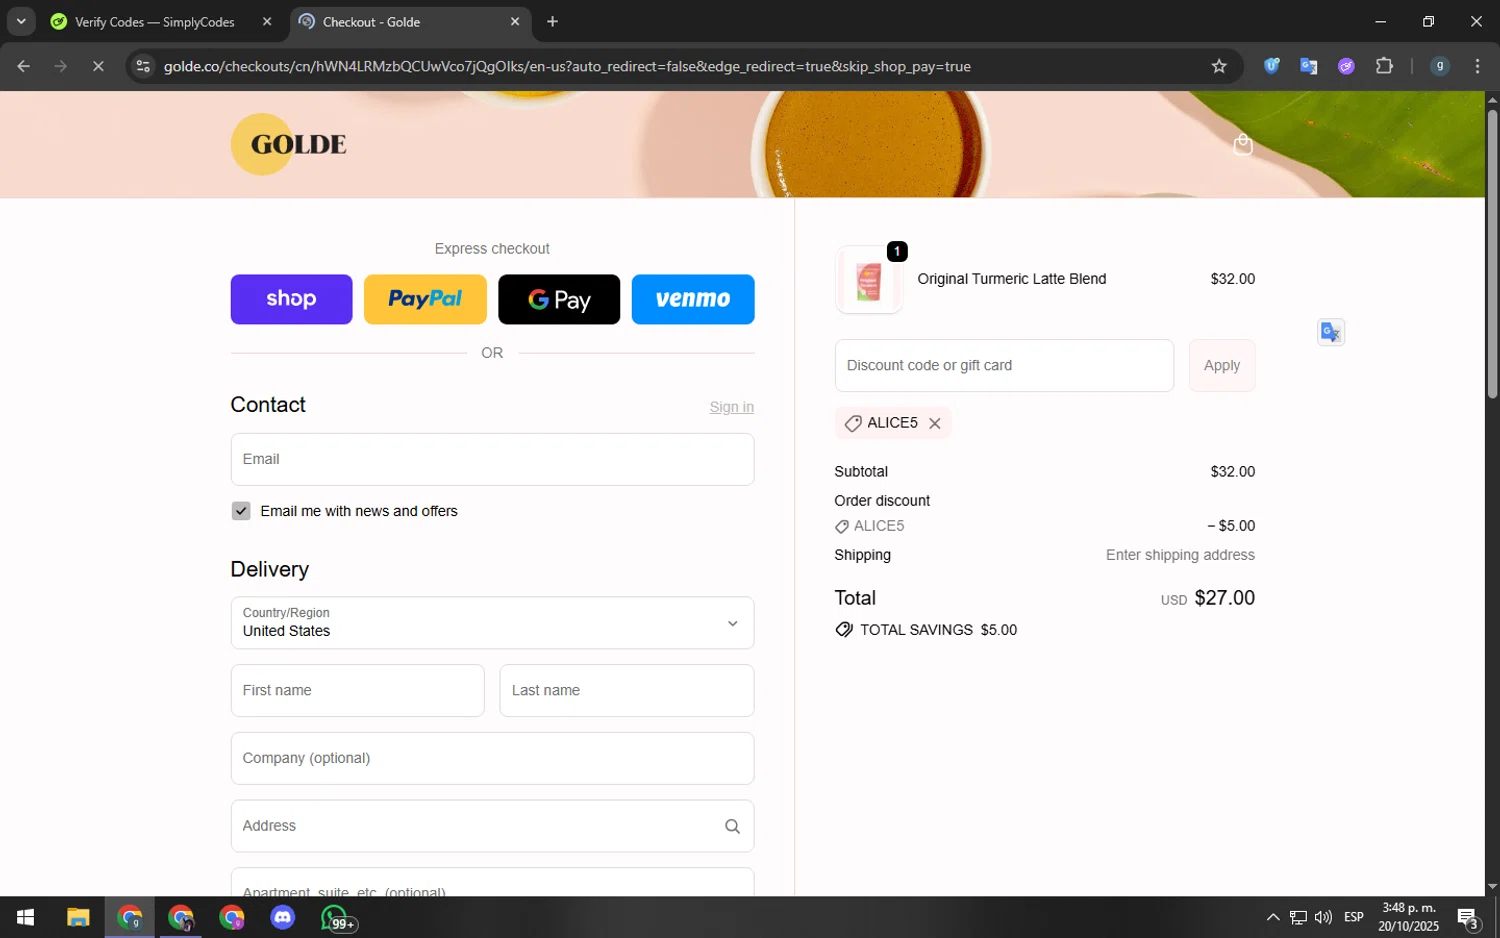Click the Original Turmeric Latte Blend thumbnail
The height and width of the screenshot is (938, 1500).
[868, 280]
